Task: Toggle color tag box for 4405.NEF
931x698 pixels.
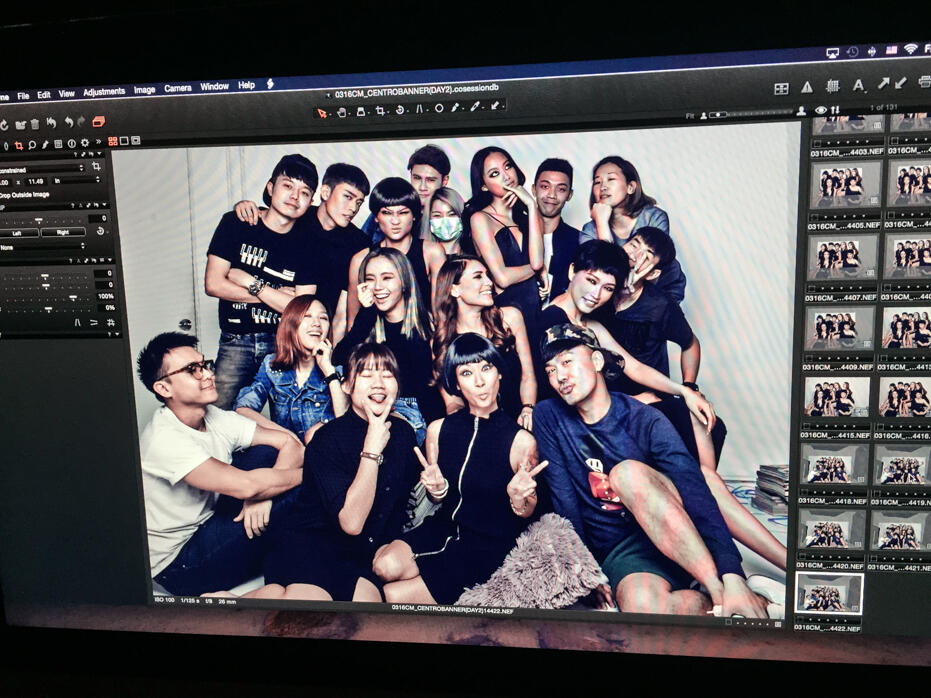Action: tap(815, 217)
